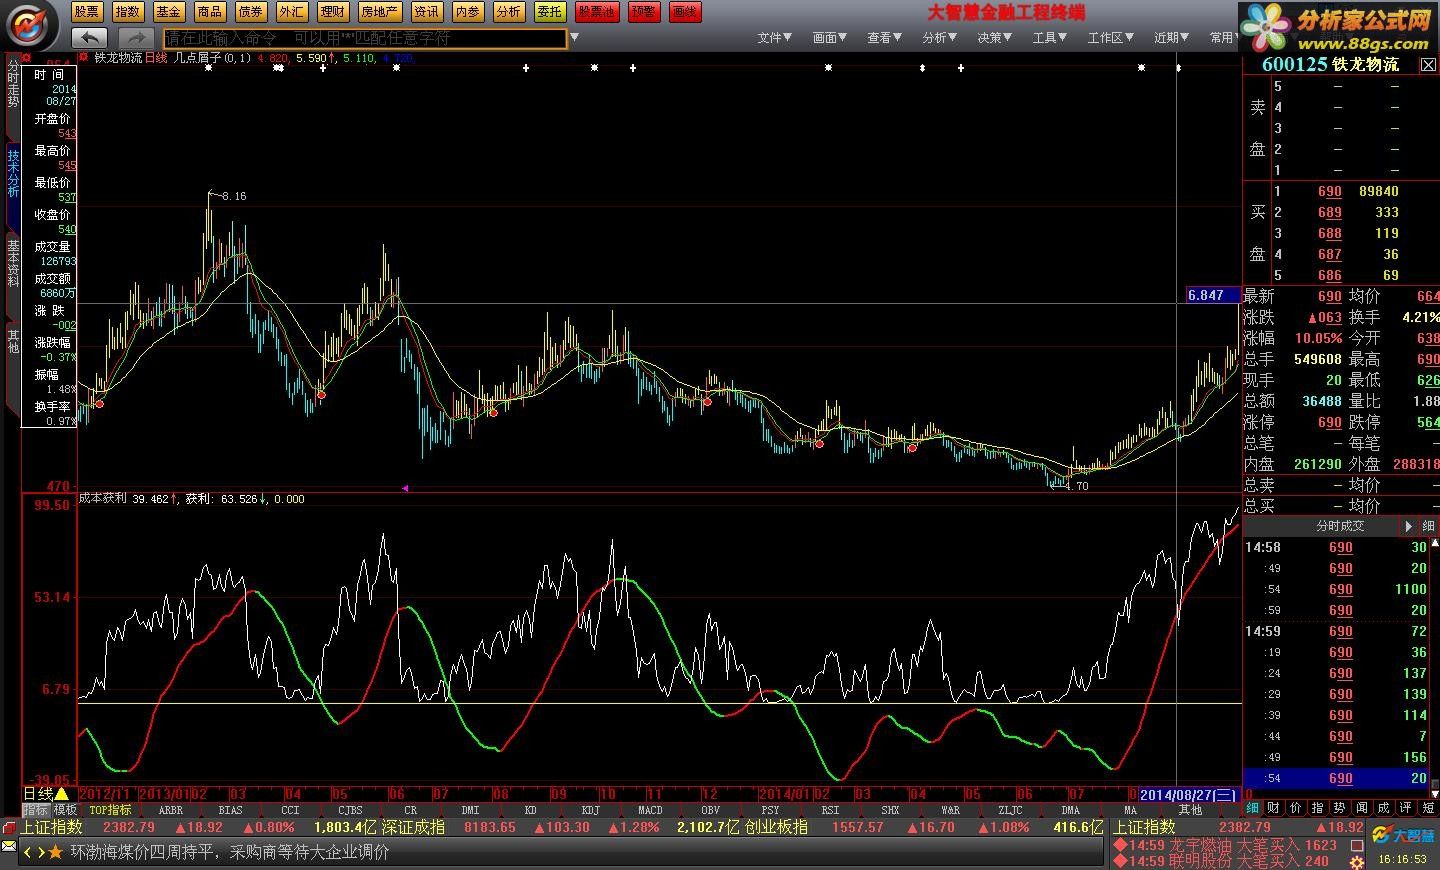This screenshot has width=1440, height=870.
Task: Select the CCI indicator tab
Action: [x=290, y=810]
